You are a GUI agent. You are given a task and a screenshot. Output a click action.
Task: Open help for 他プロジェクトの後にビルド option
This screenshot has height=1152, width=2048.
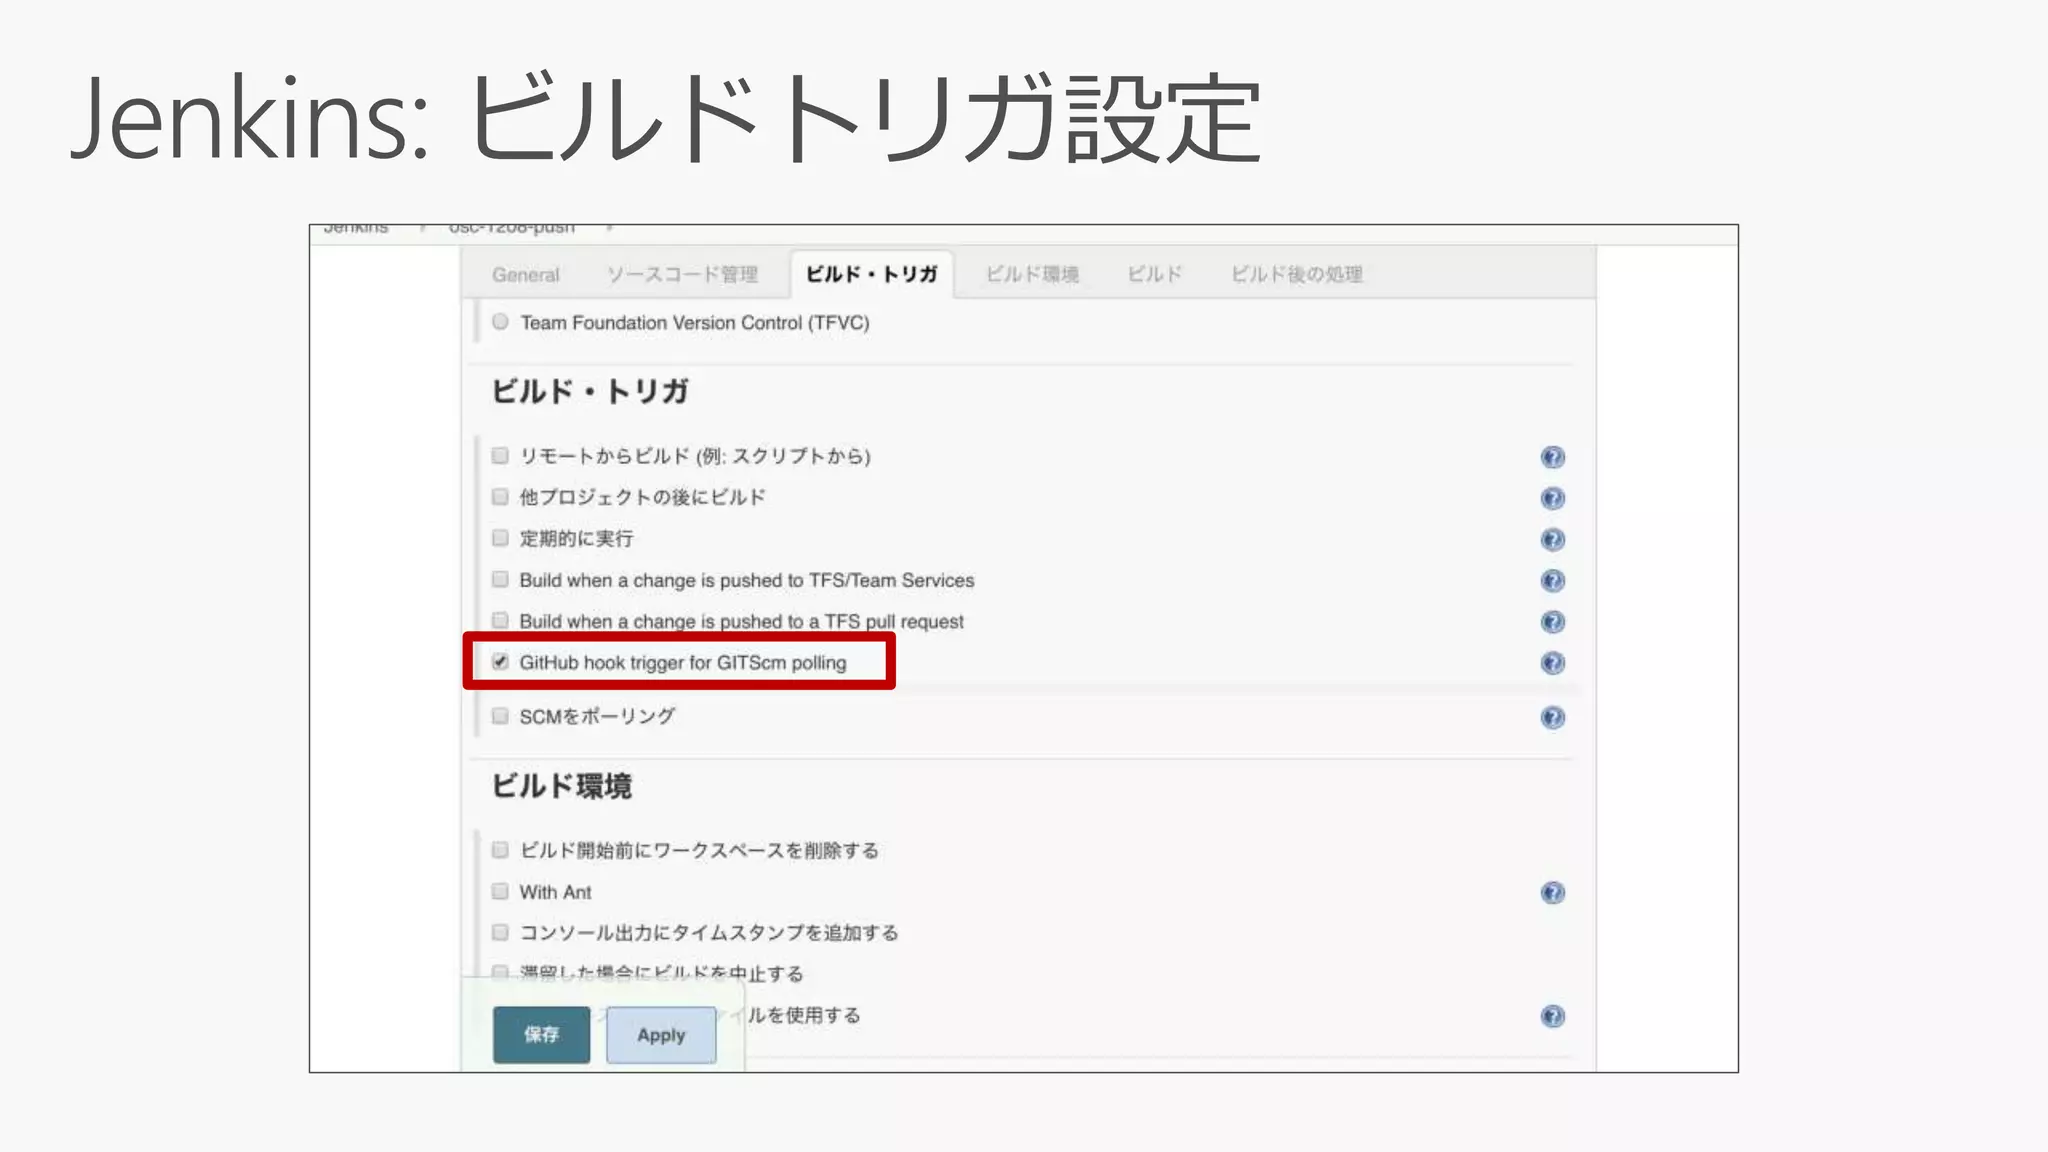point(1552,498)
